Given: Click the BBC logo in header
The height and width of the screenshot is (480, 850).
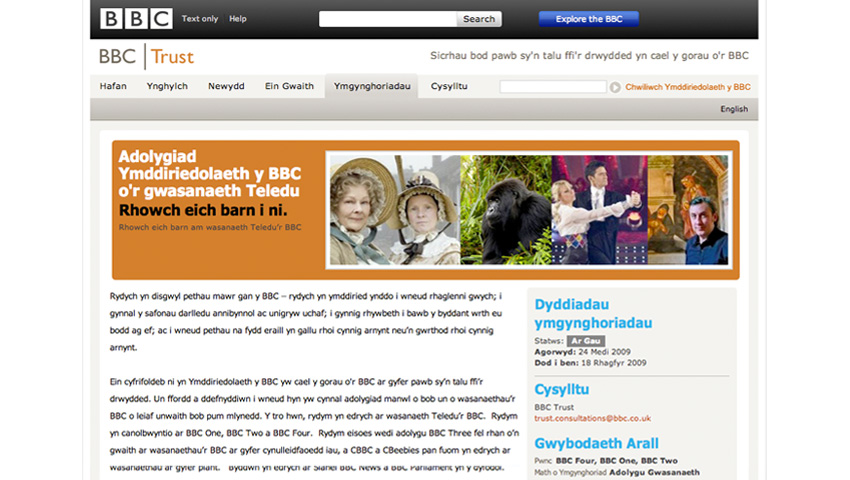Looking at the screenshot, I should tap(136, 18).
